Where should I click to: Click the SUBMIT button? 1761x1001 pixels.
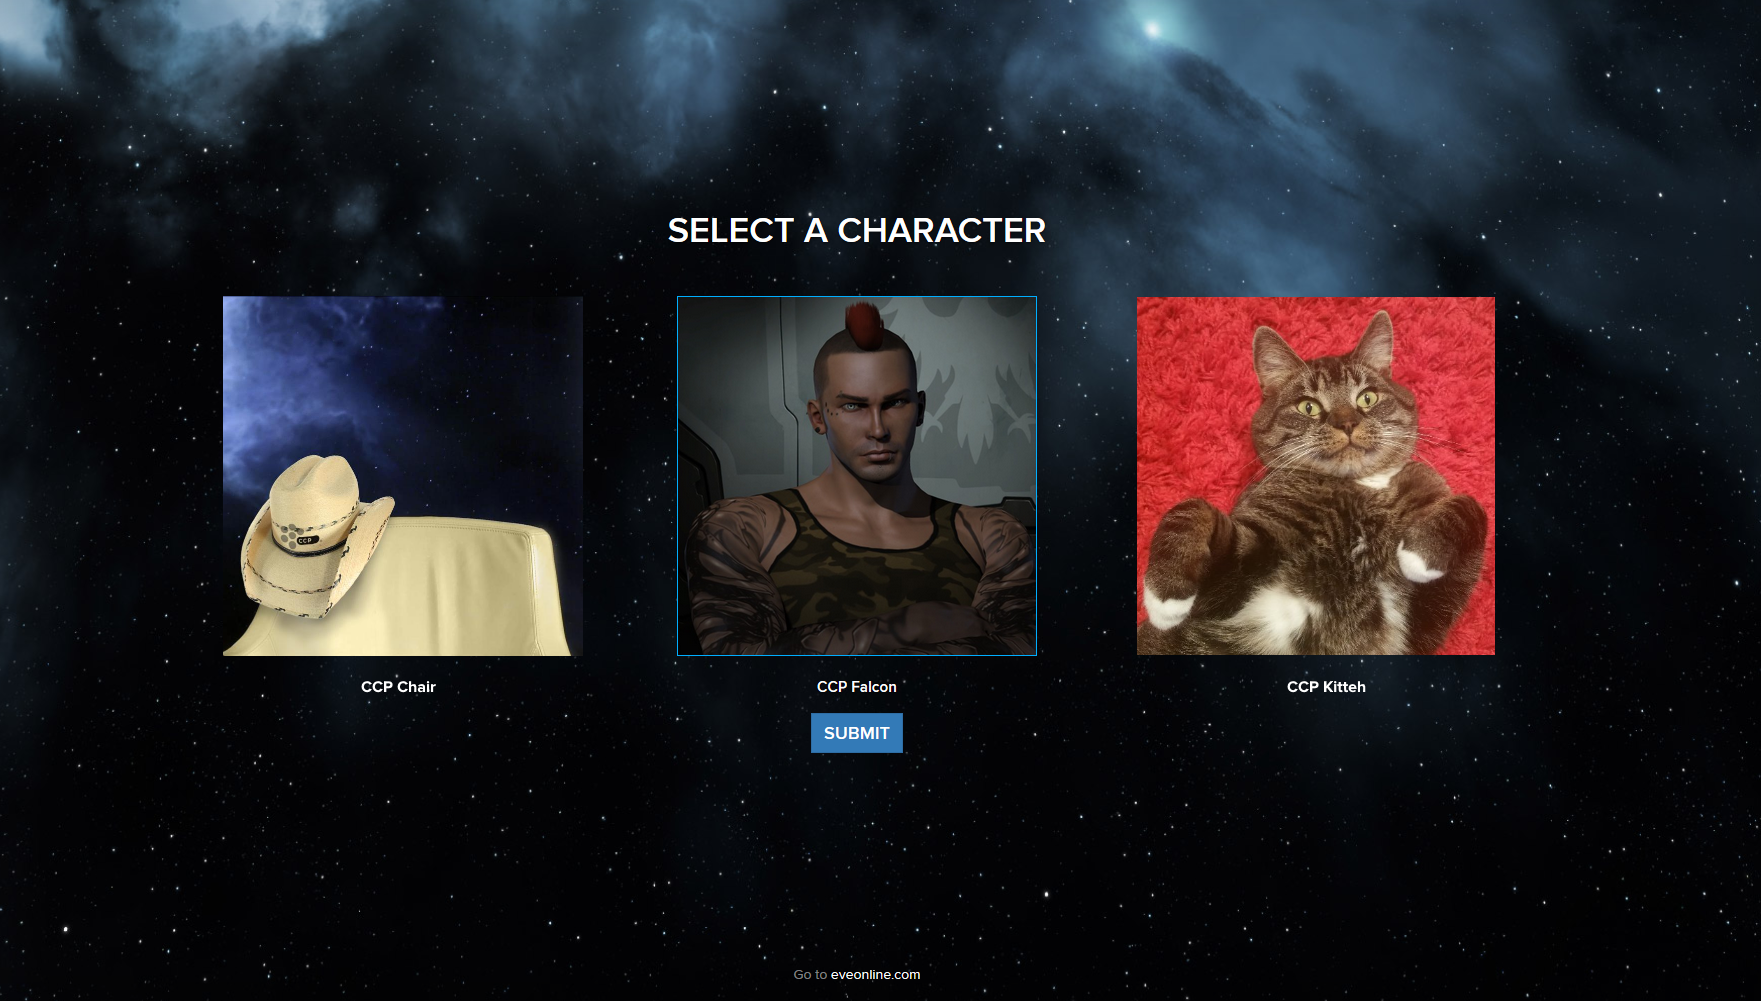coord(857,733)
